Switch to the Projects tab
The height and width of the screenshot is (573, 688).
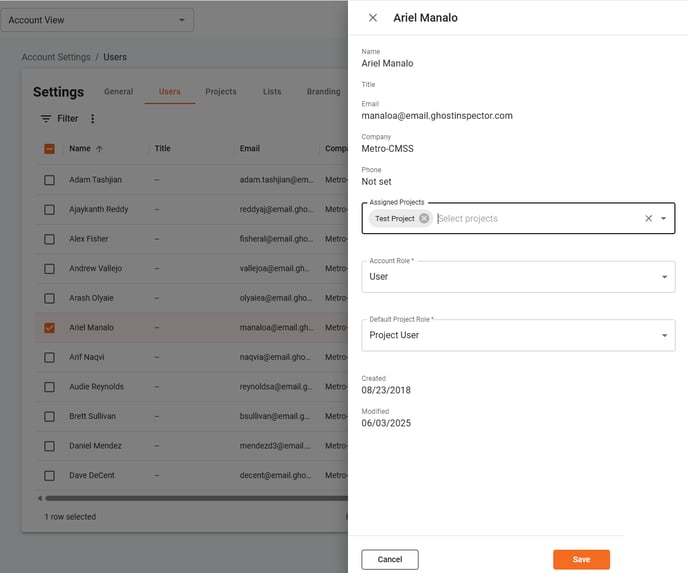coord(221,91)
